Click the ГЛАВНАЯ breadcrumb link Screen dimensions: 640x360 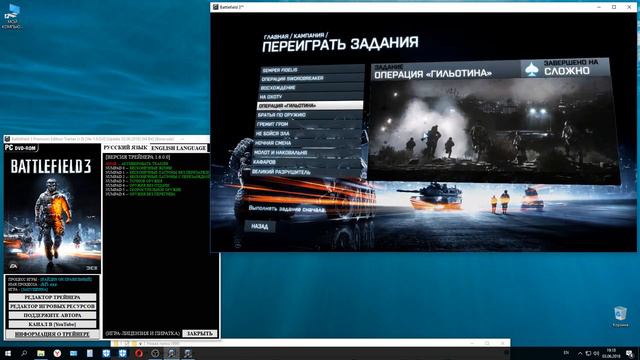(x=276, y=37)
